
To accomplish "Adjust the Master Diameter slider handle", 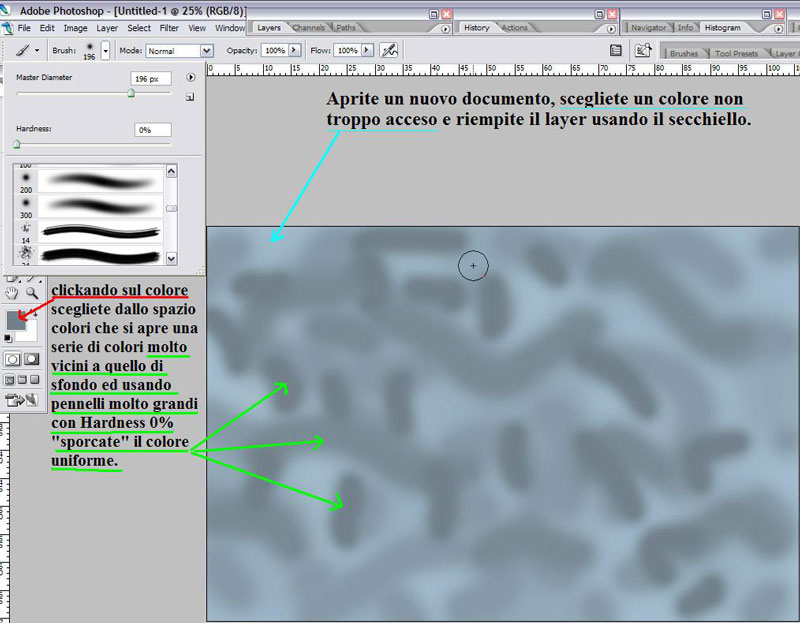I will pyautogui.click(x=131, y=93).
